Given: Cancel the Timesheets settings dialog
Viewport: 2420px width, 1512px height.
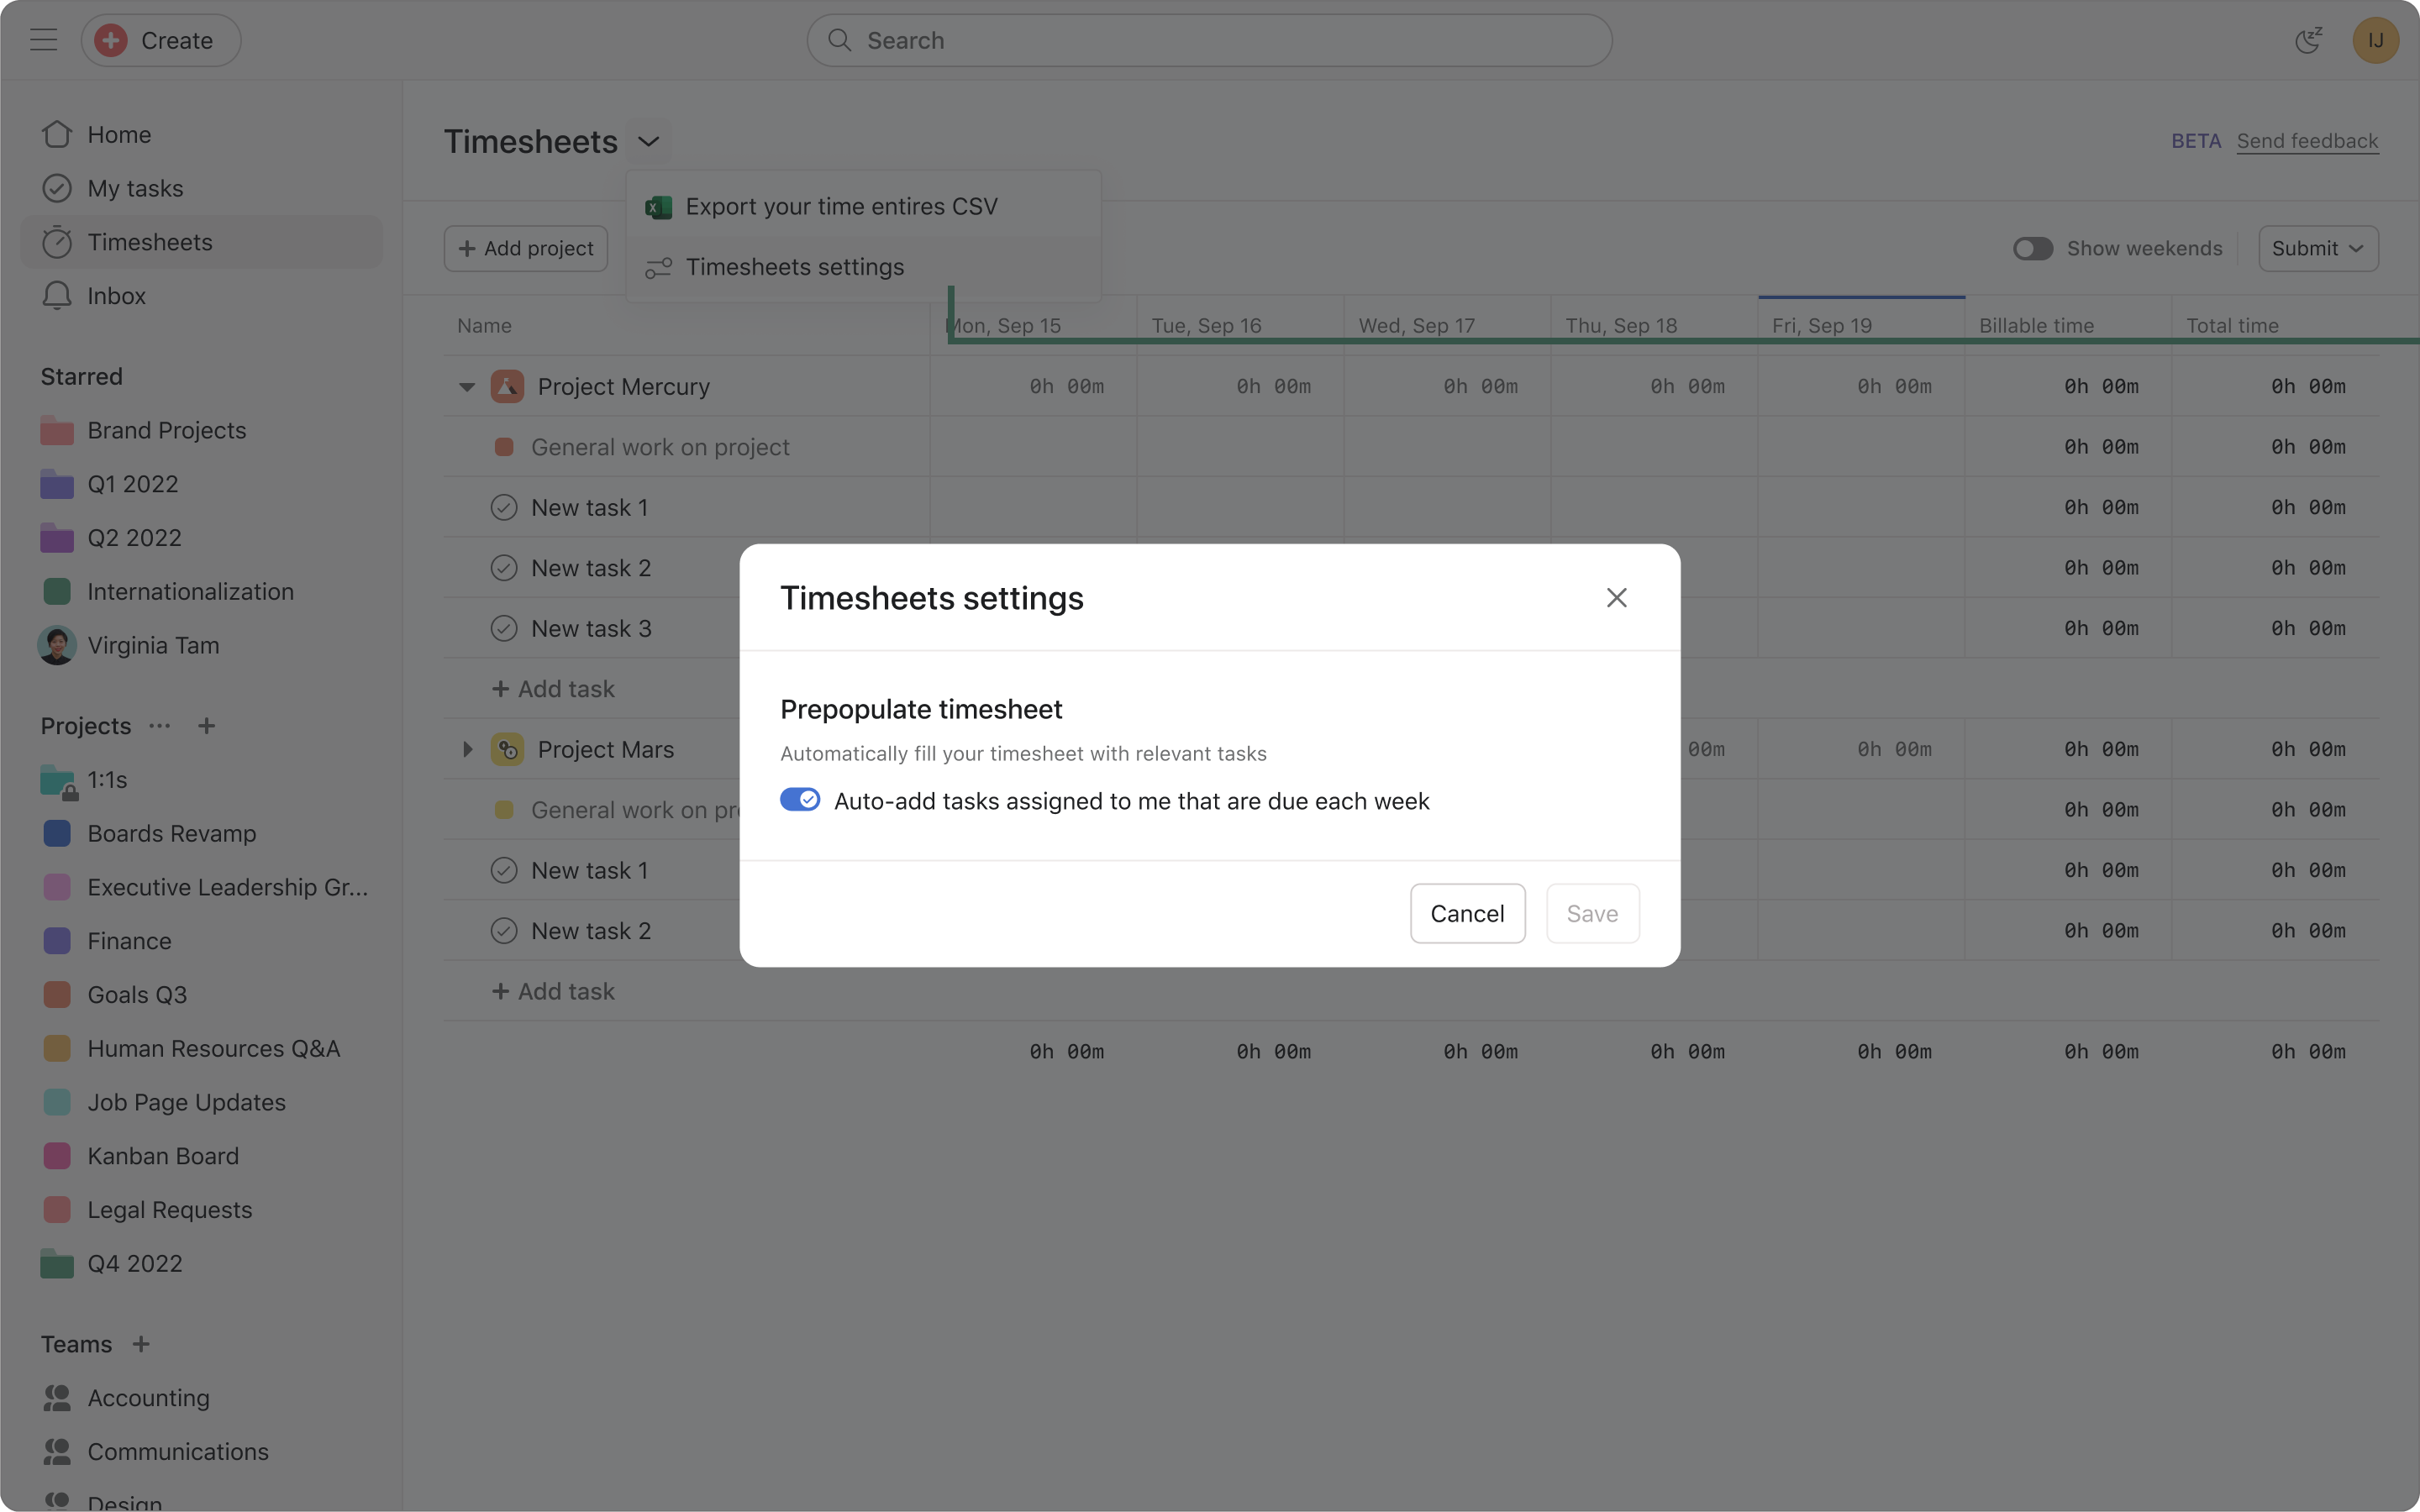Looking at the screenshot, I should pyautogui.click(x=1466, y=913).
